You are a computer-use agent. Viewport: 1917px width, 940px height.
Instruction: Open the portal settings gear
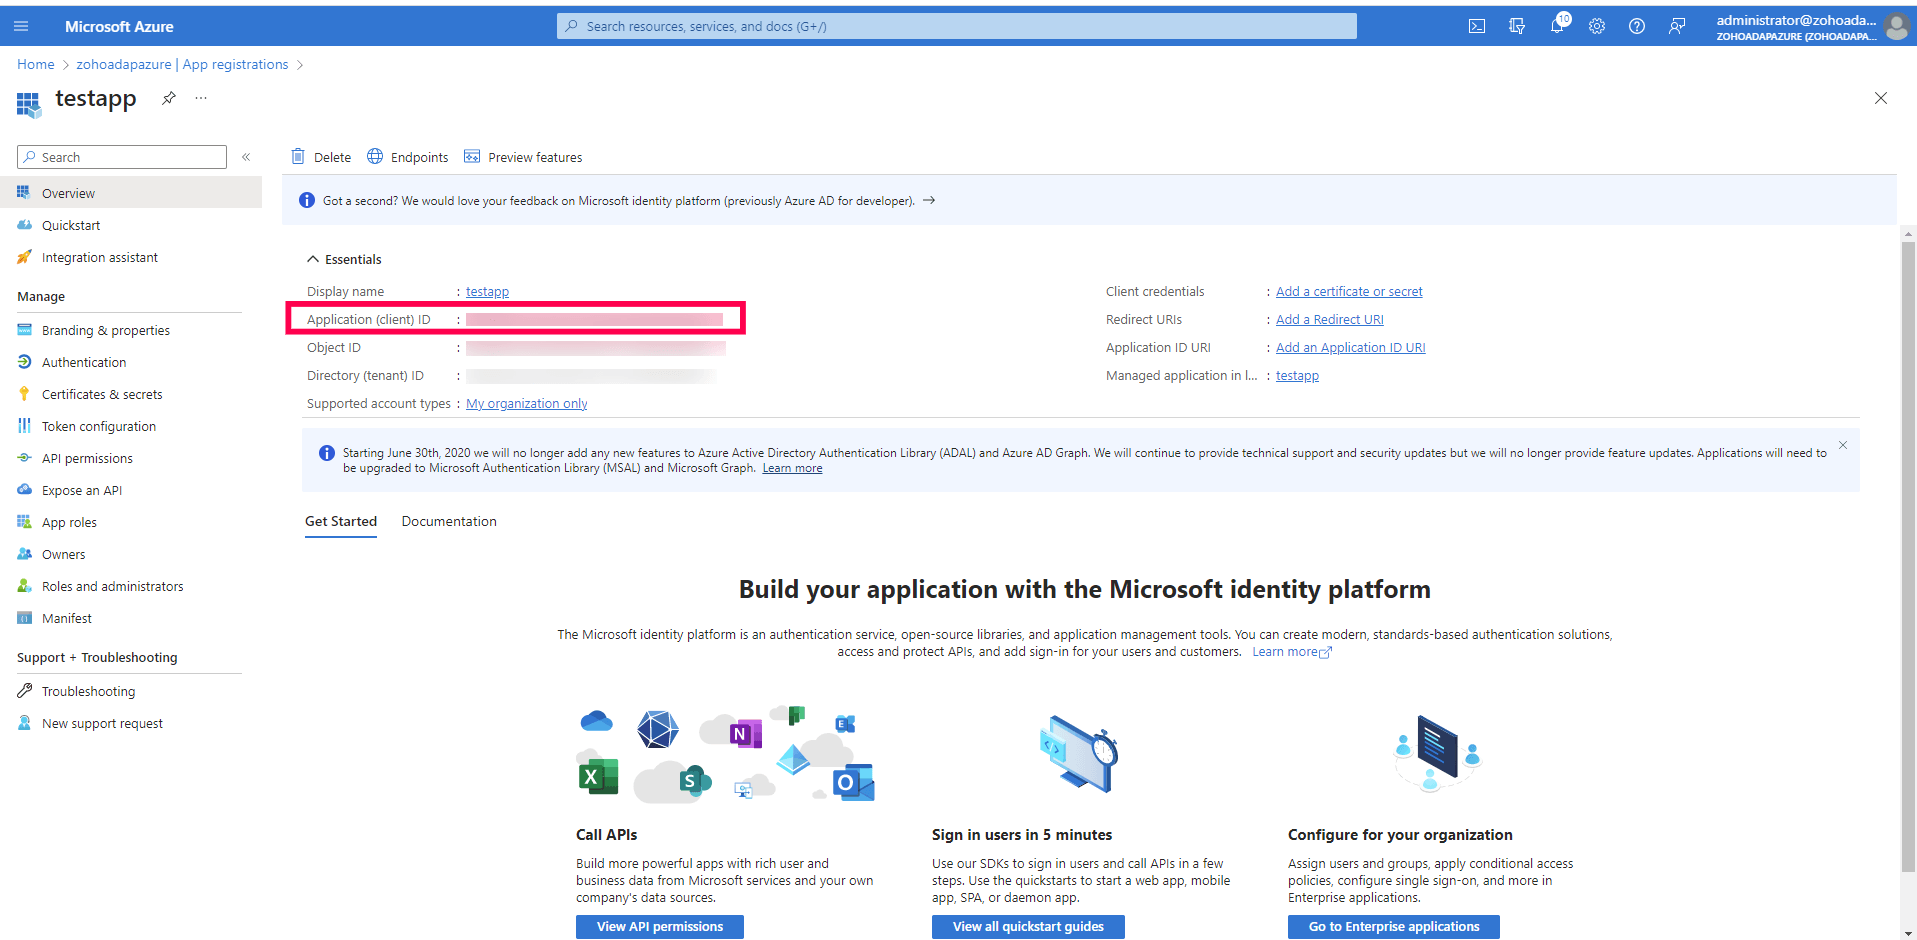coord(1596,25)
